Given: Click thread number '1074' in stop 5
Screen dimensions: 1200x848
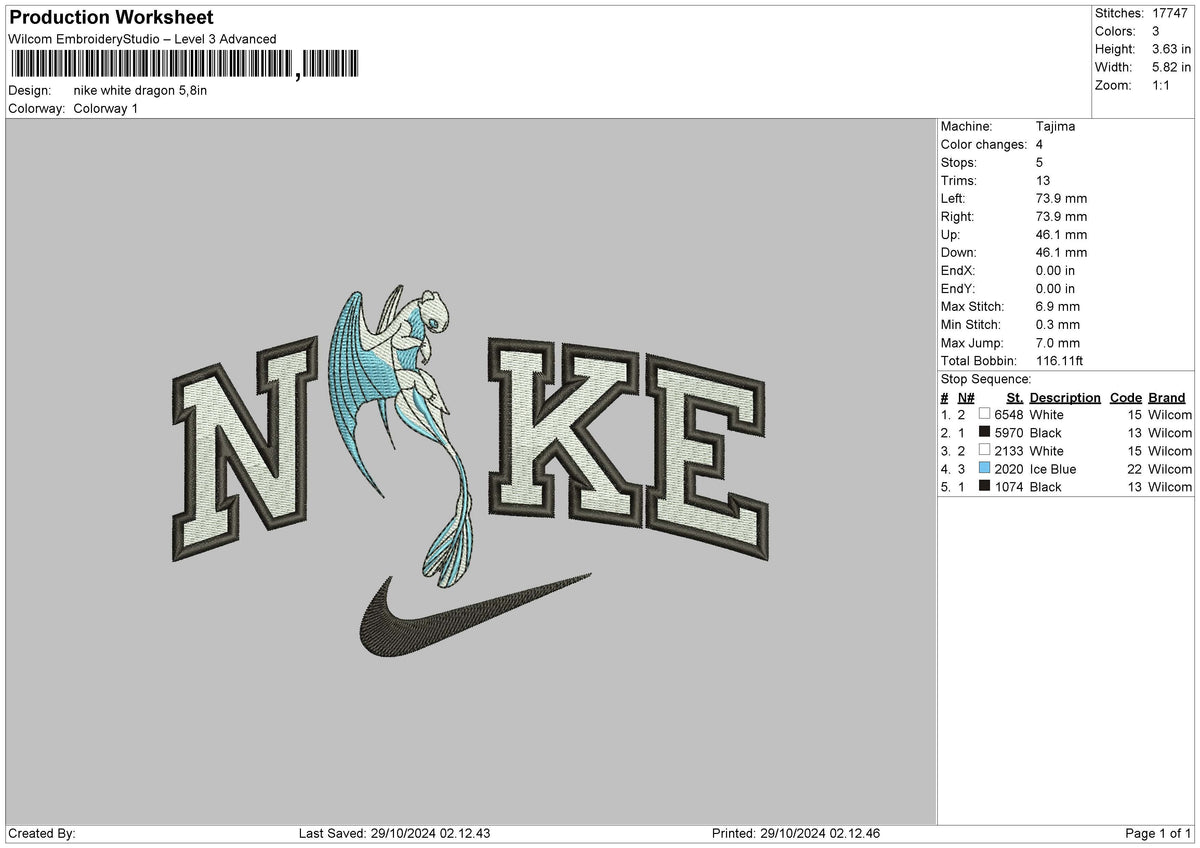Looking at the screenshot, I should tap(1009, 486).
